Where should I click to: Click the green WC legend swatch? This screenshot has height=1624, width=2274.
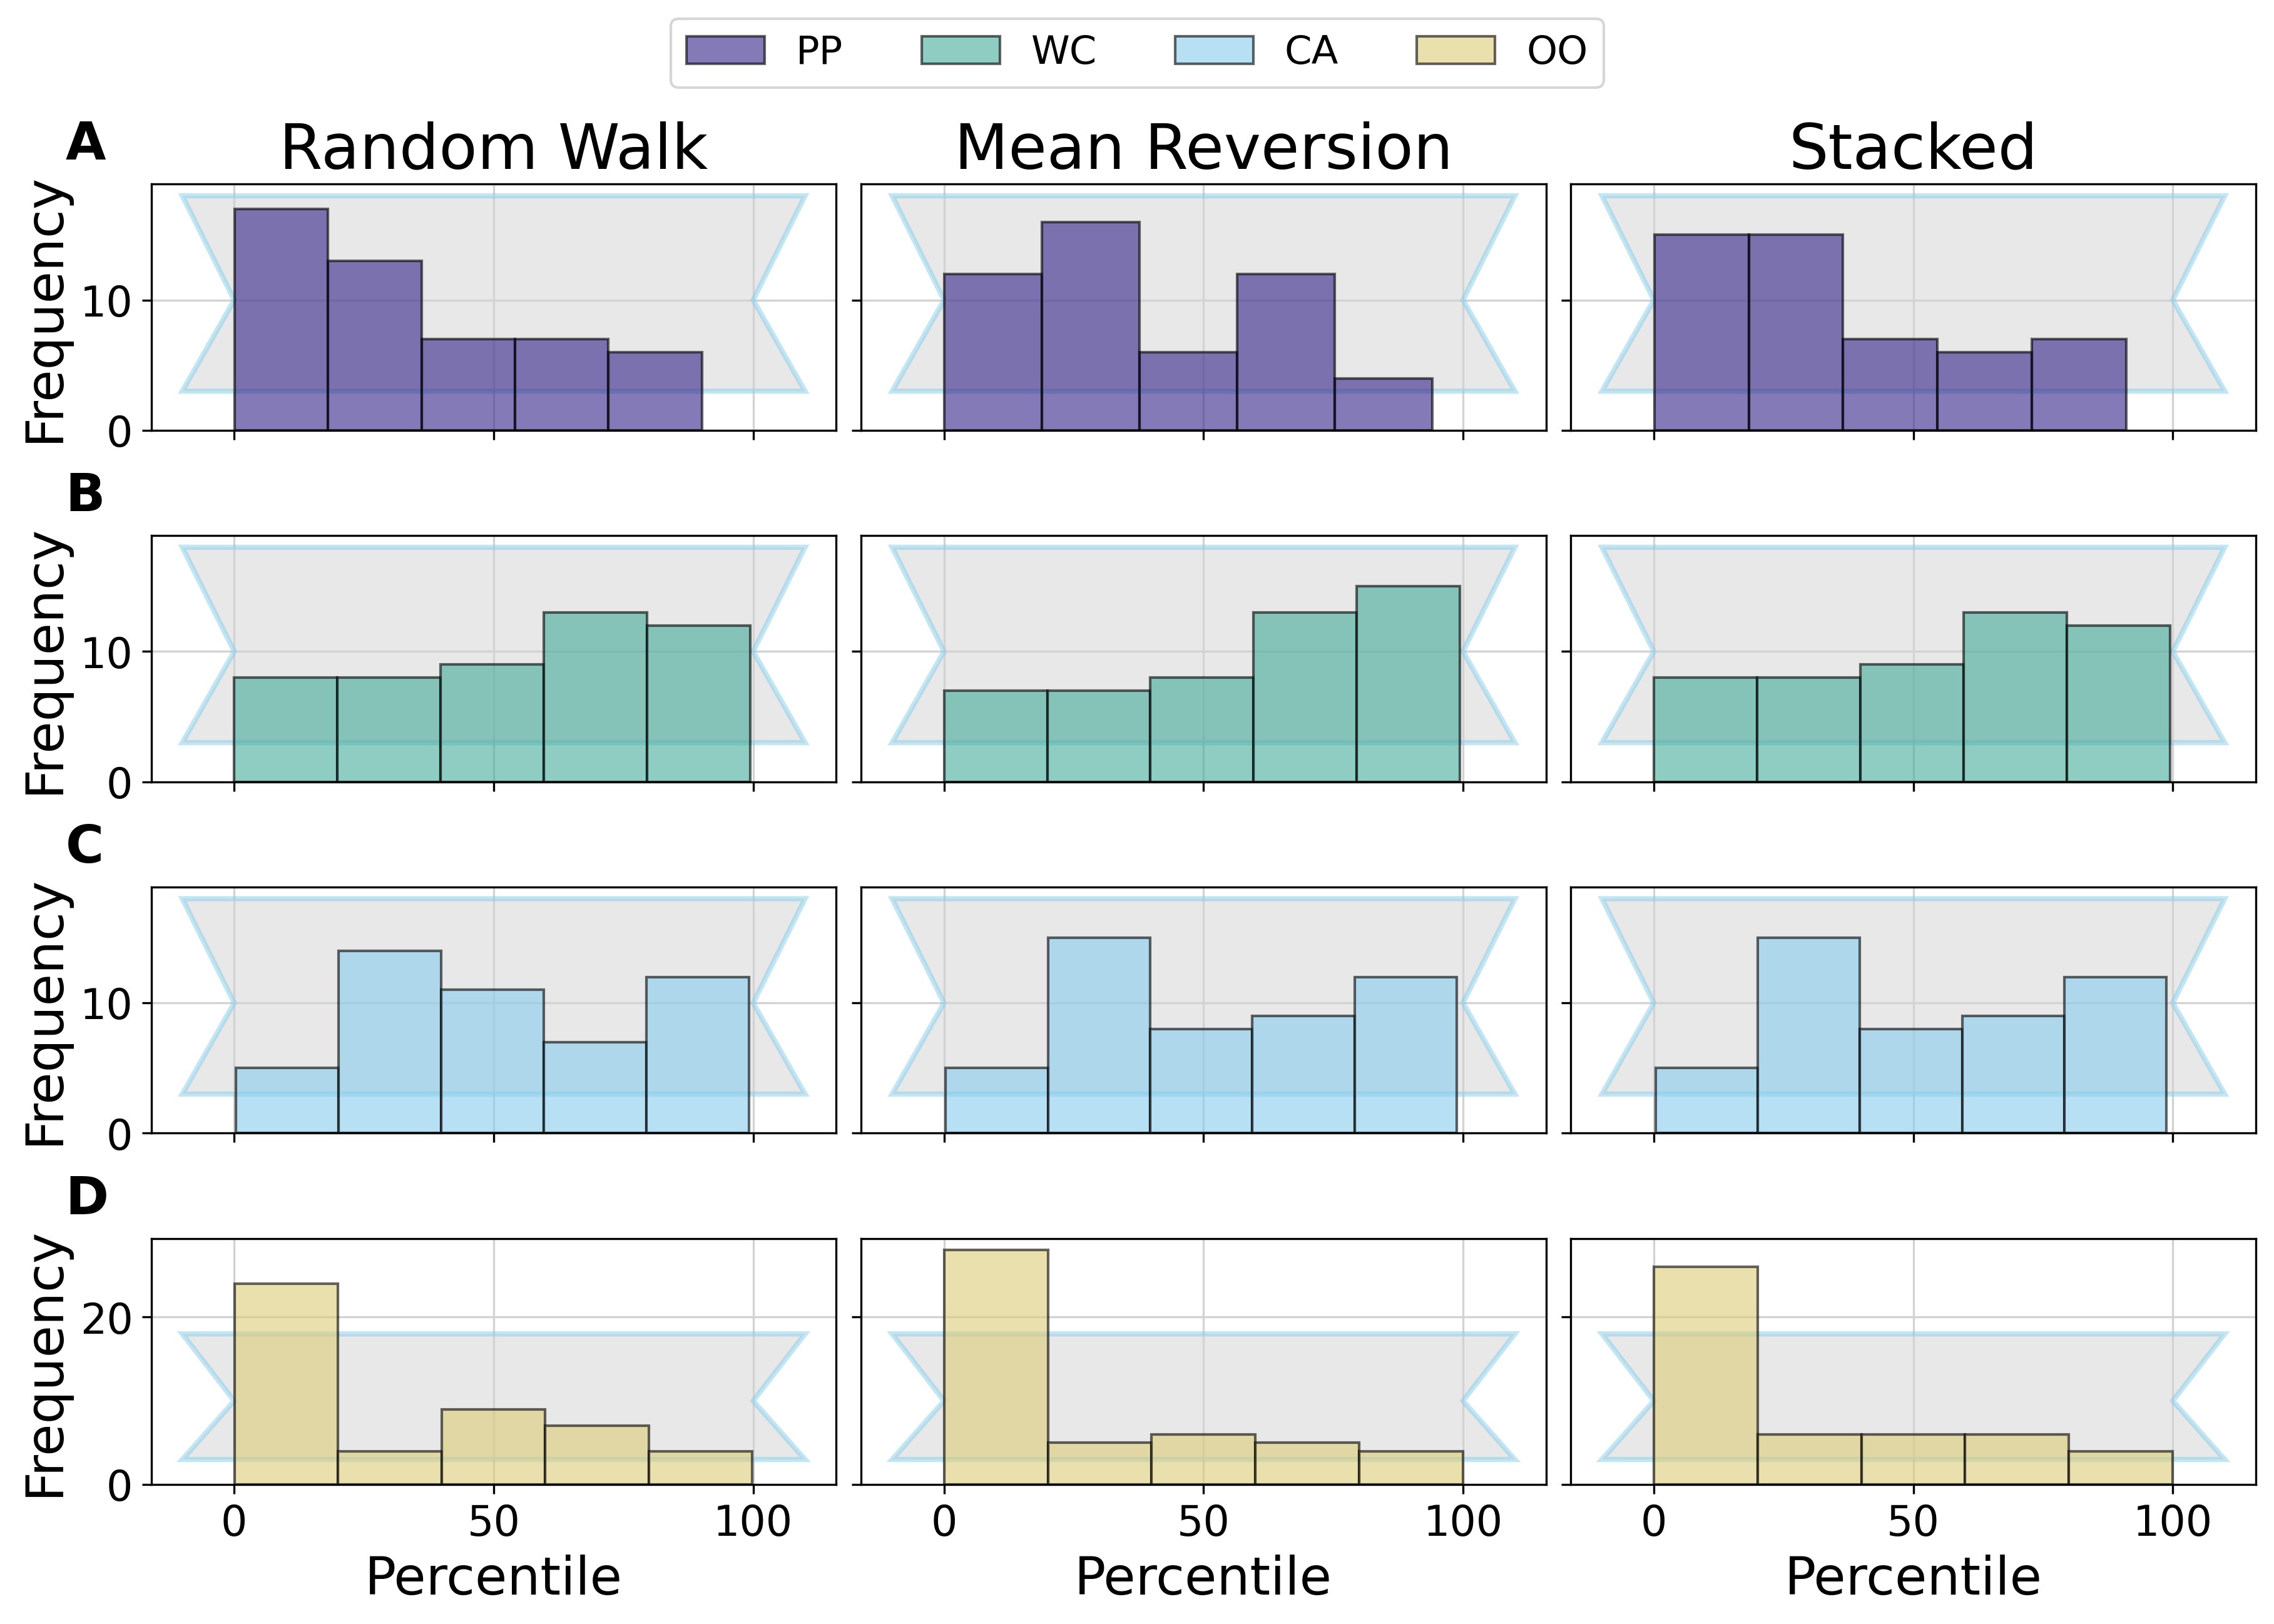[960, 50]
